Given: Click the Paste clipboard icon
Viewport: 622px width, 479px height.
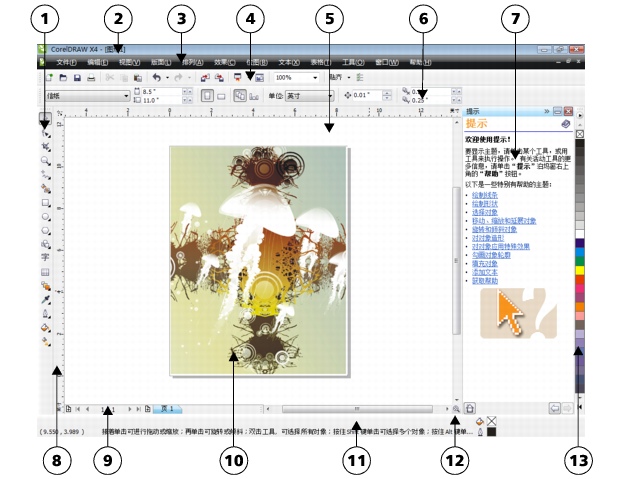Looking at the screenshot, I should point(138,78).
